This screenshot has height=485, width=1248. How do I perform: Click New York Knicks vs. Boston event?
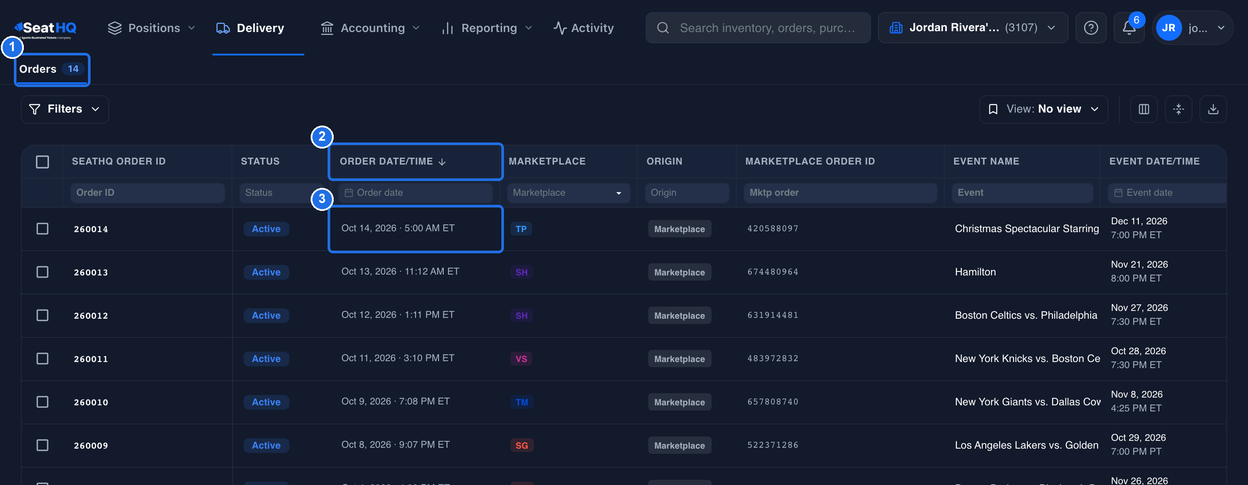1027,359
